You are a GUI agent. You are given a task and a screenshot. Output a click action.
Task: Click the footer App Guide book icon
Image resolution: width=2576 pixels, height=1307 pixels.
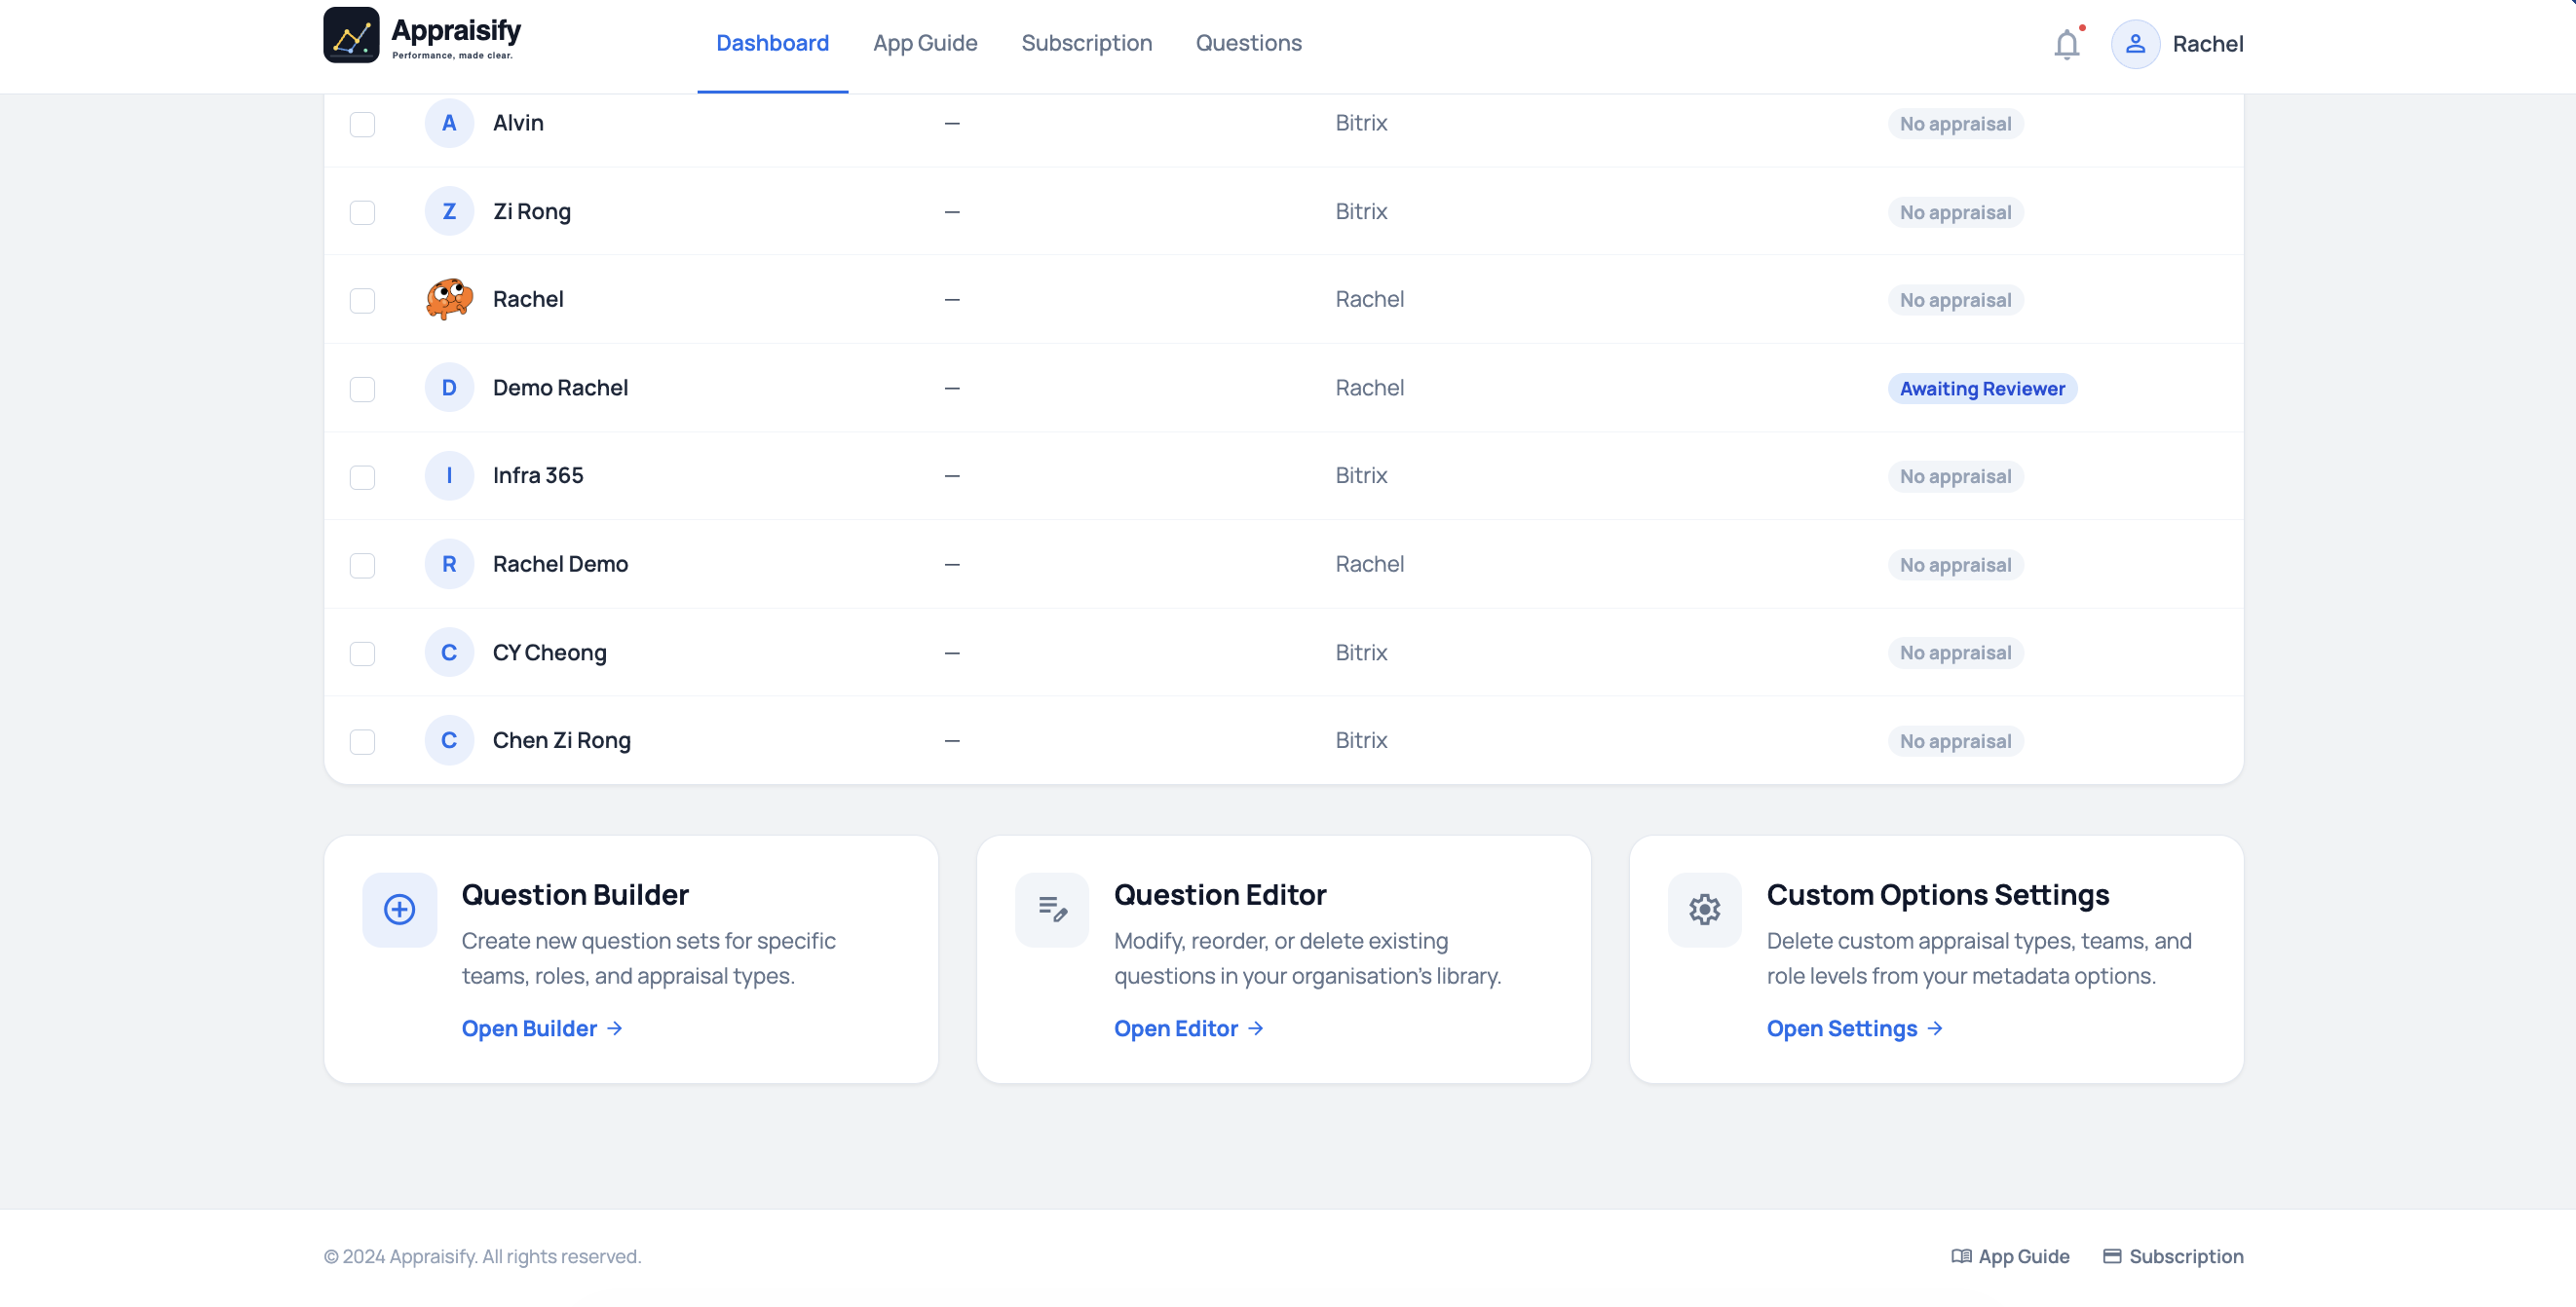1961,1256
